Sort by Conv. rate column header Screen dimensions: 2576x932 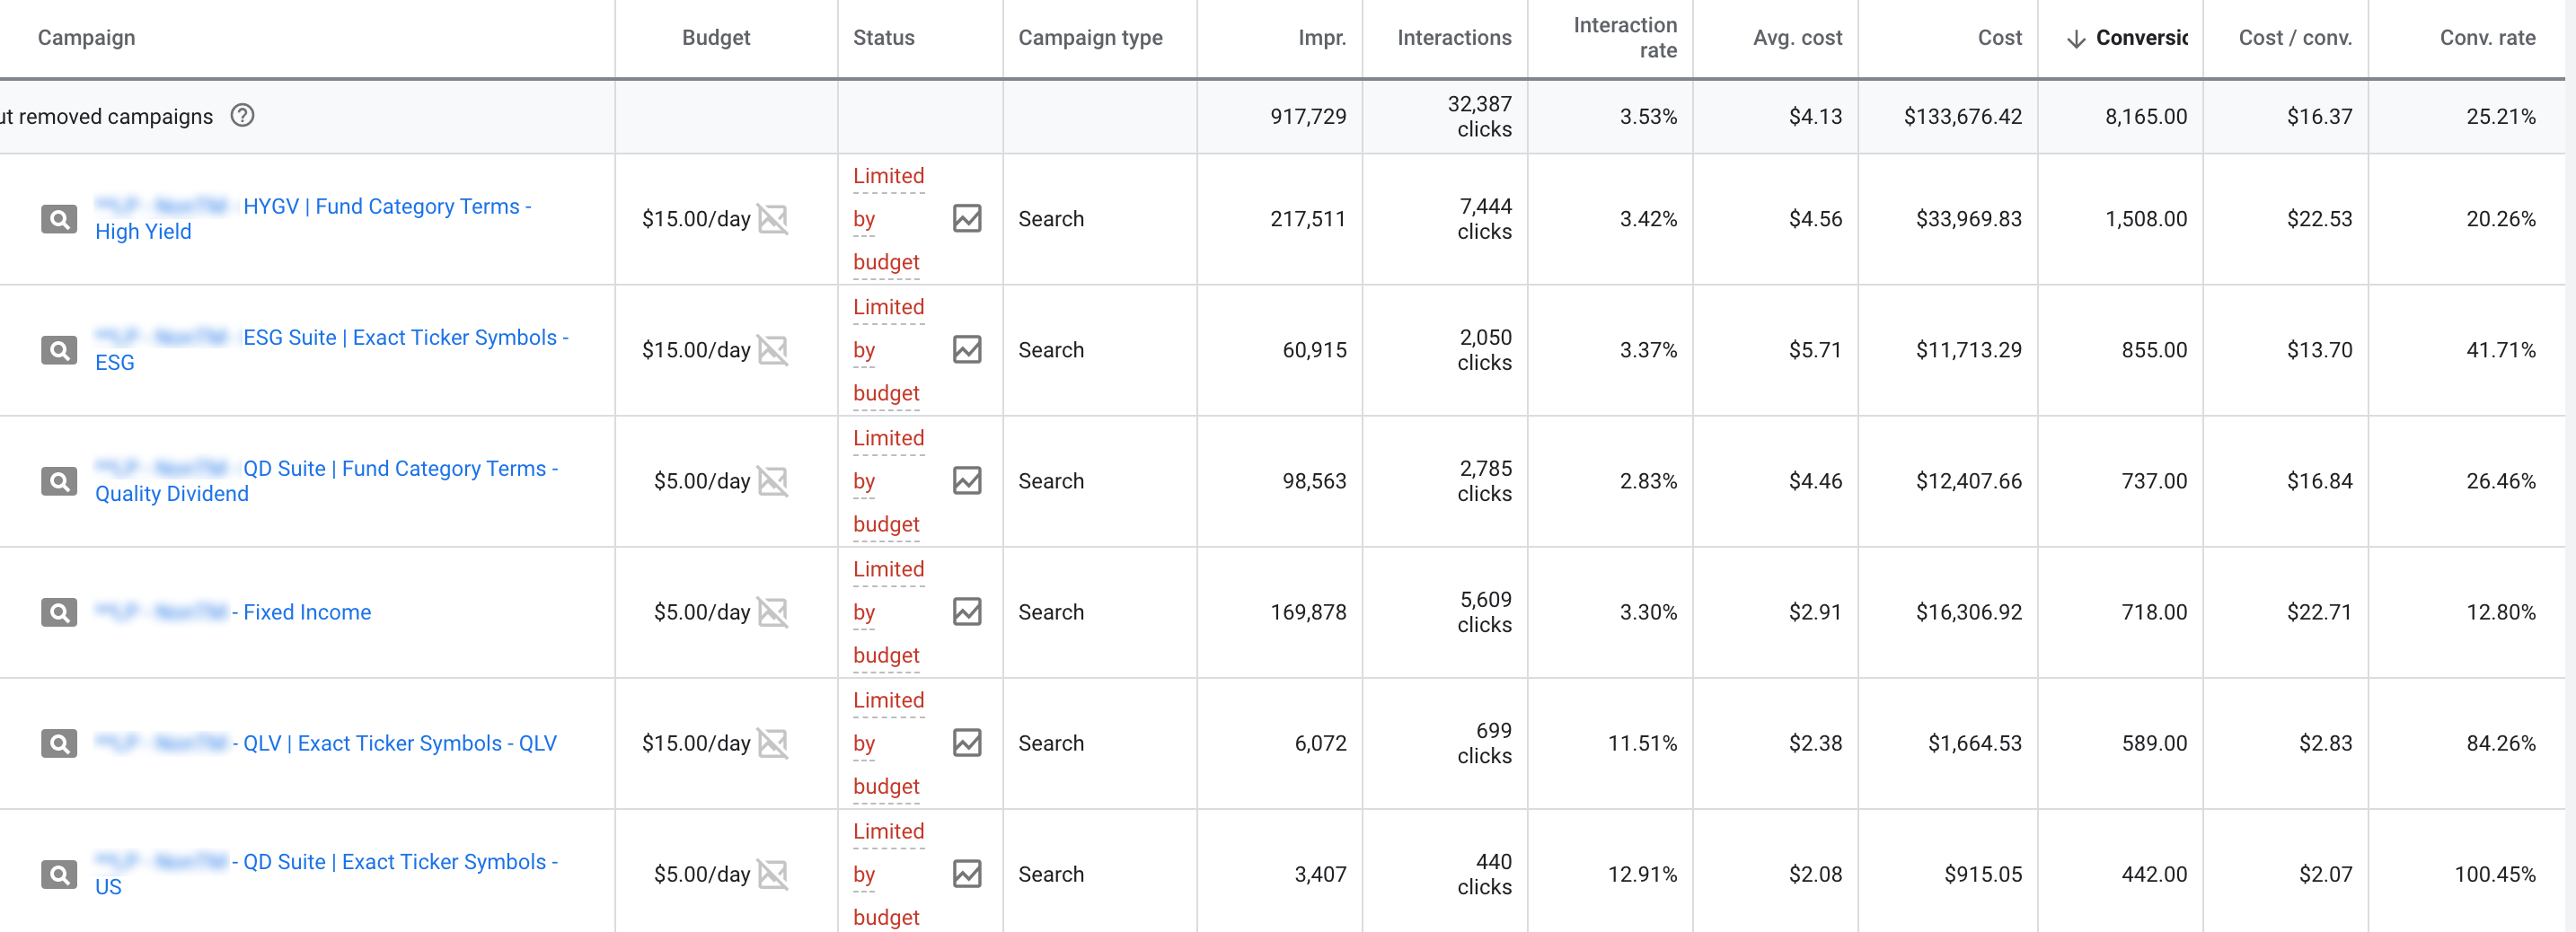coord(2486,38)
